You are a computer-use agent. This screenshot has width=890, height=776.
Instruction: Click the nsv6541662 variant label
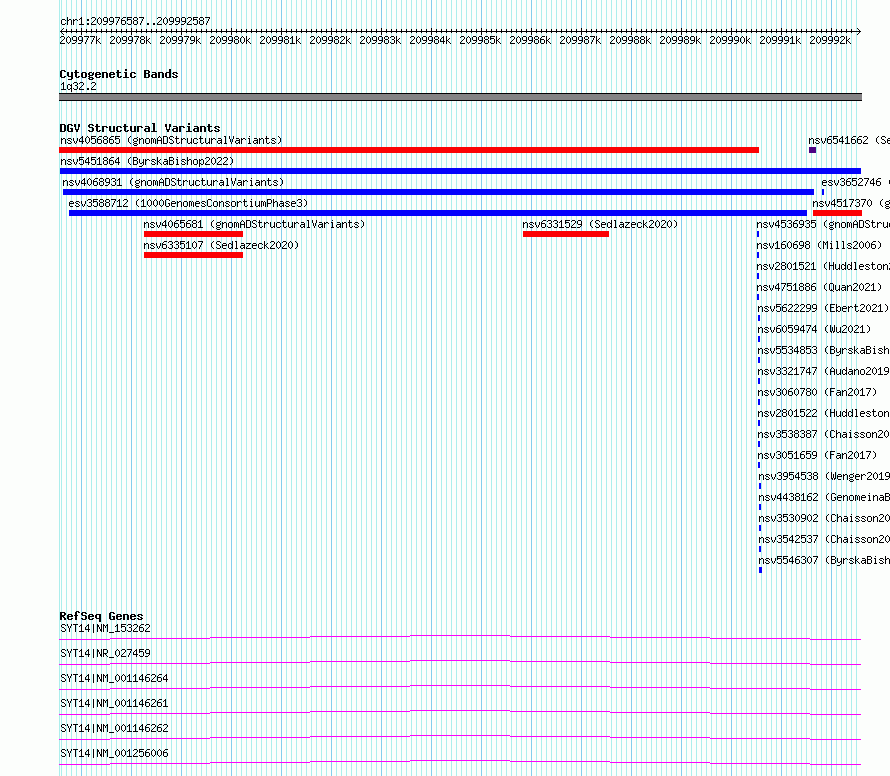coord(849,140)
